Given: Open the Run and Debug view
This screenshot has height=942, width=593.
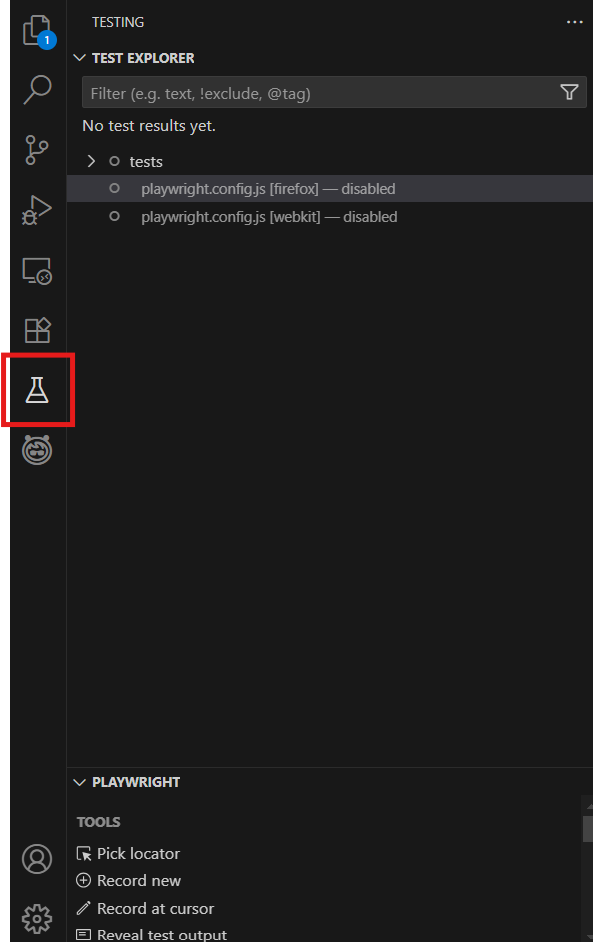Looking at the screenshot, I should pos(37,210).
